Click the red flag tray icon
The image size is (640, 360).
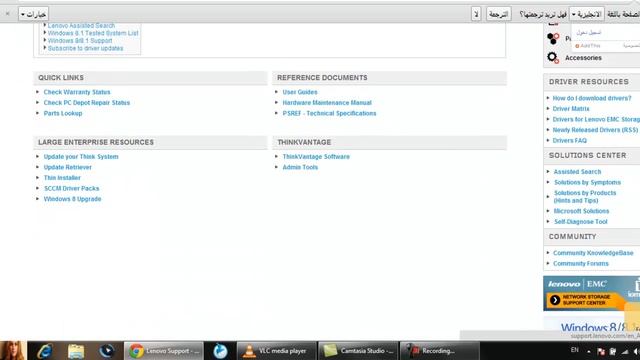[601, 351]
